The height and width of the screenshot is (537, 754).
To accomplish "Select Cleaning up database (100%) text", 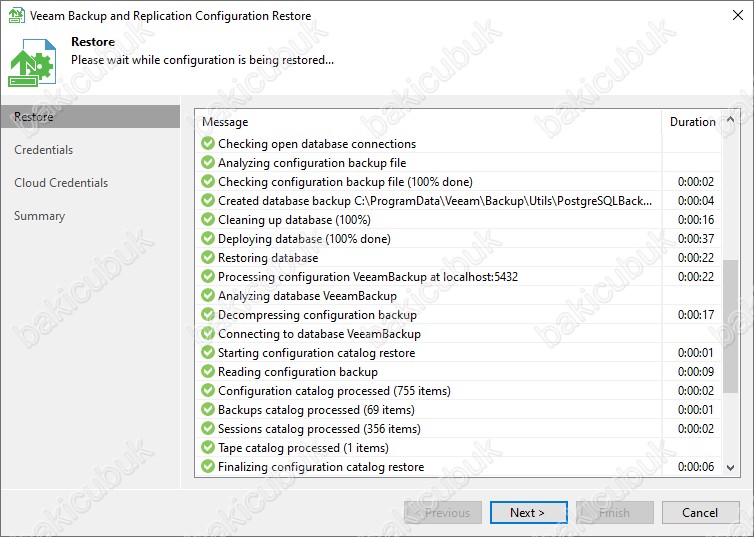I will [x=294, y=220].
